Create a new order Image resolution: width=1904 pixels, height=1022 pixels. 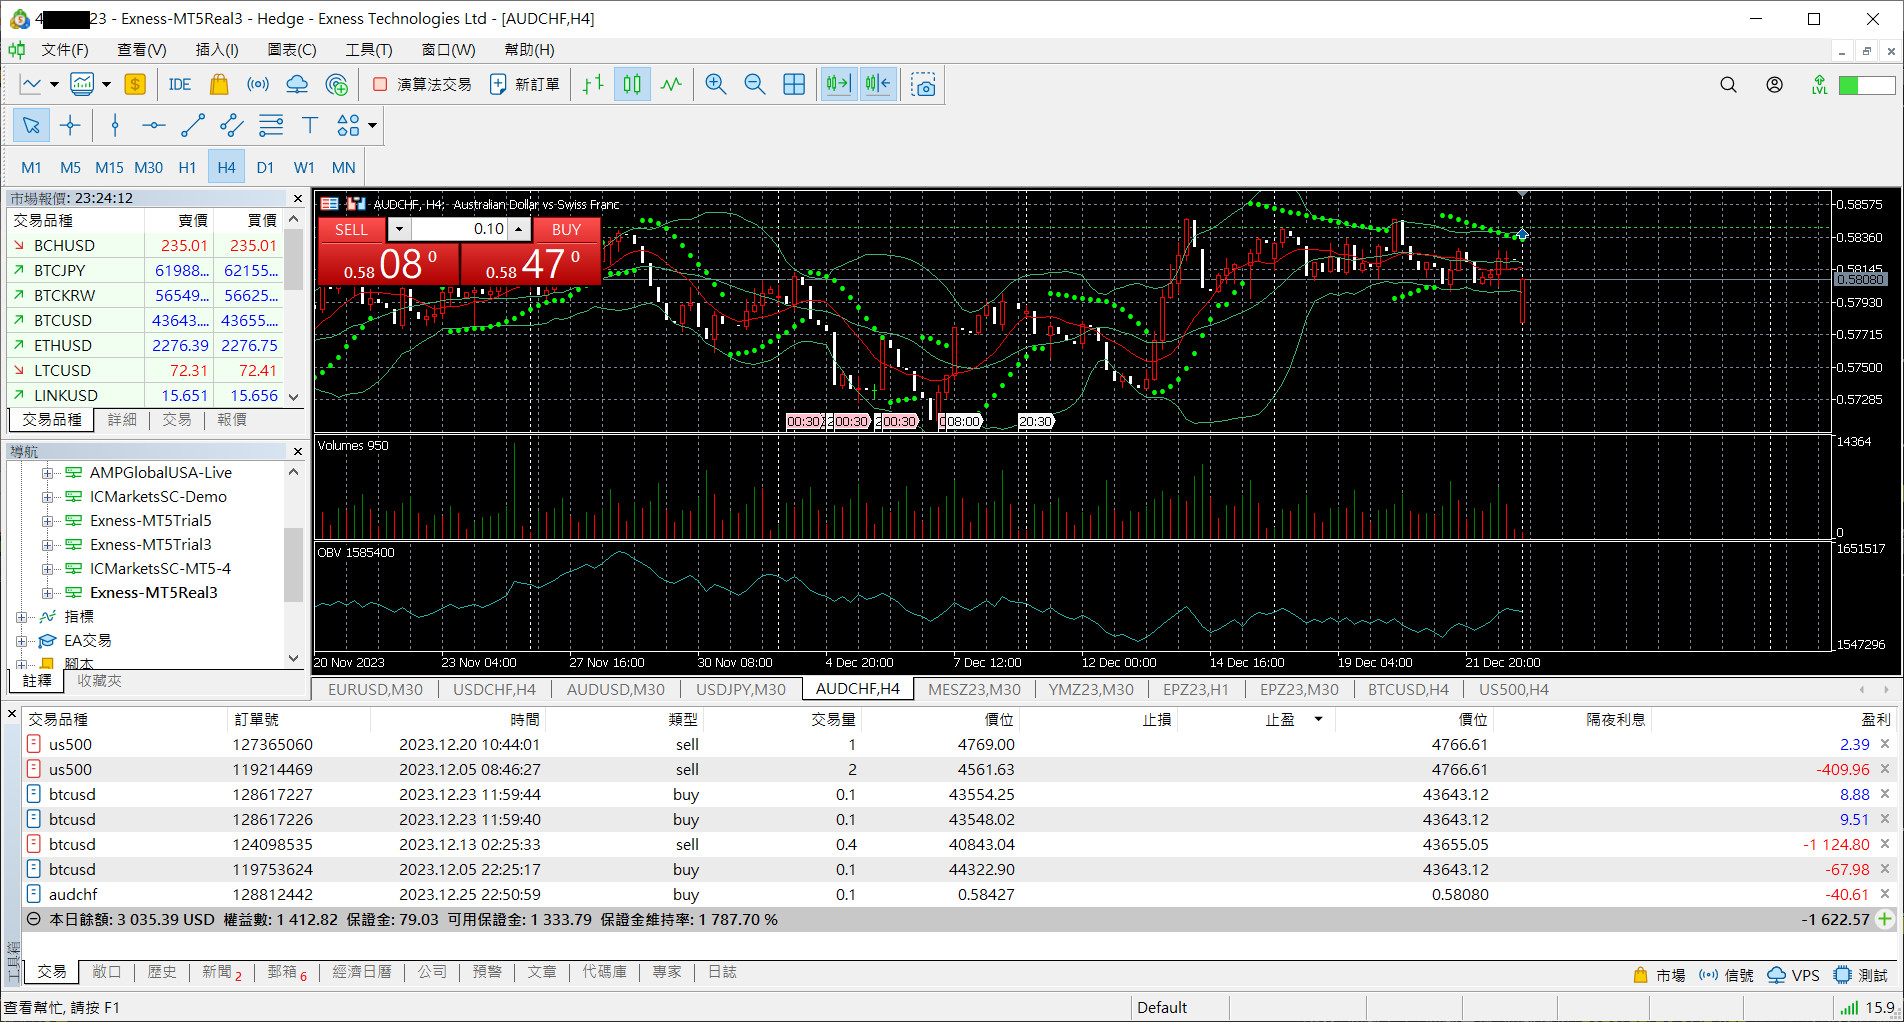[x=525, y=85]
